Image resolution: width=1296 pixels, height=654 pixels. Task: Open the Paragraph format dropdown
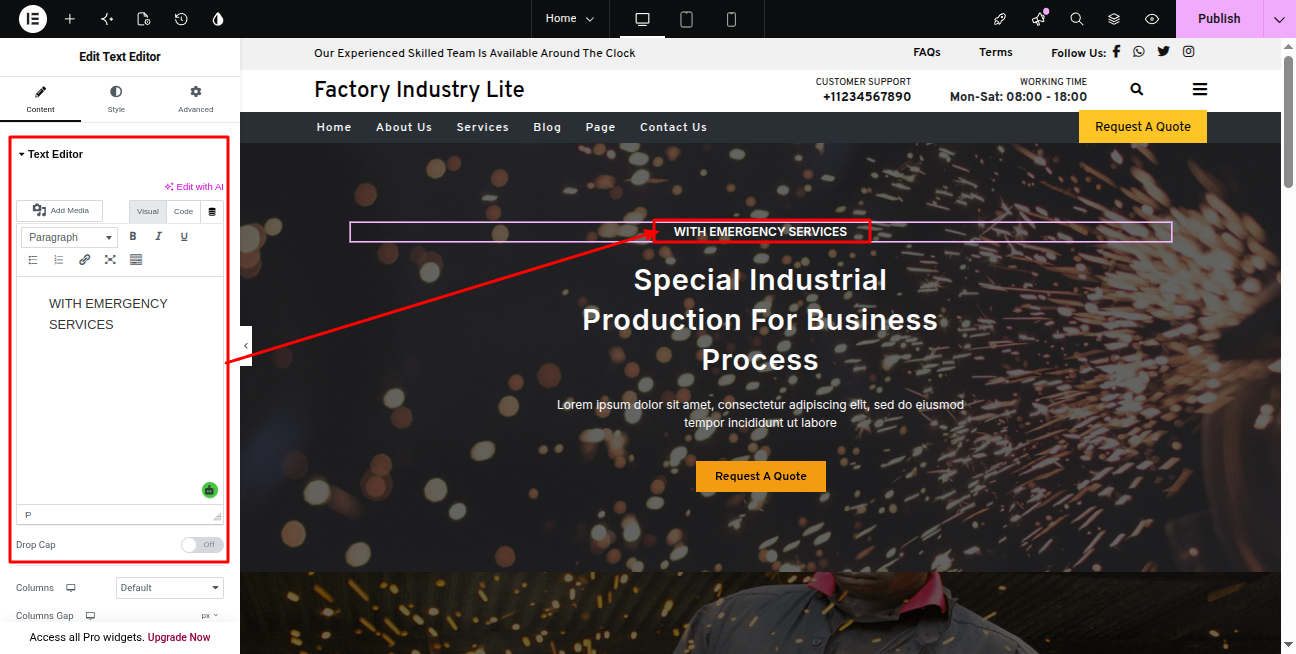pos(69,237)
